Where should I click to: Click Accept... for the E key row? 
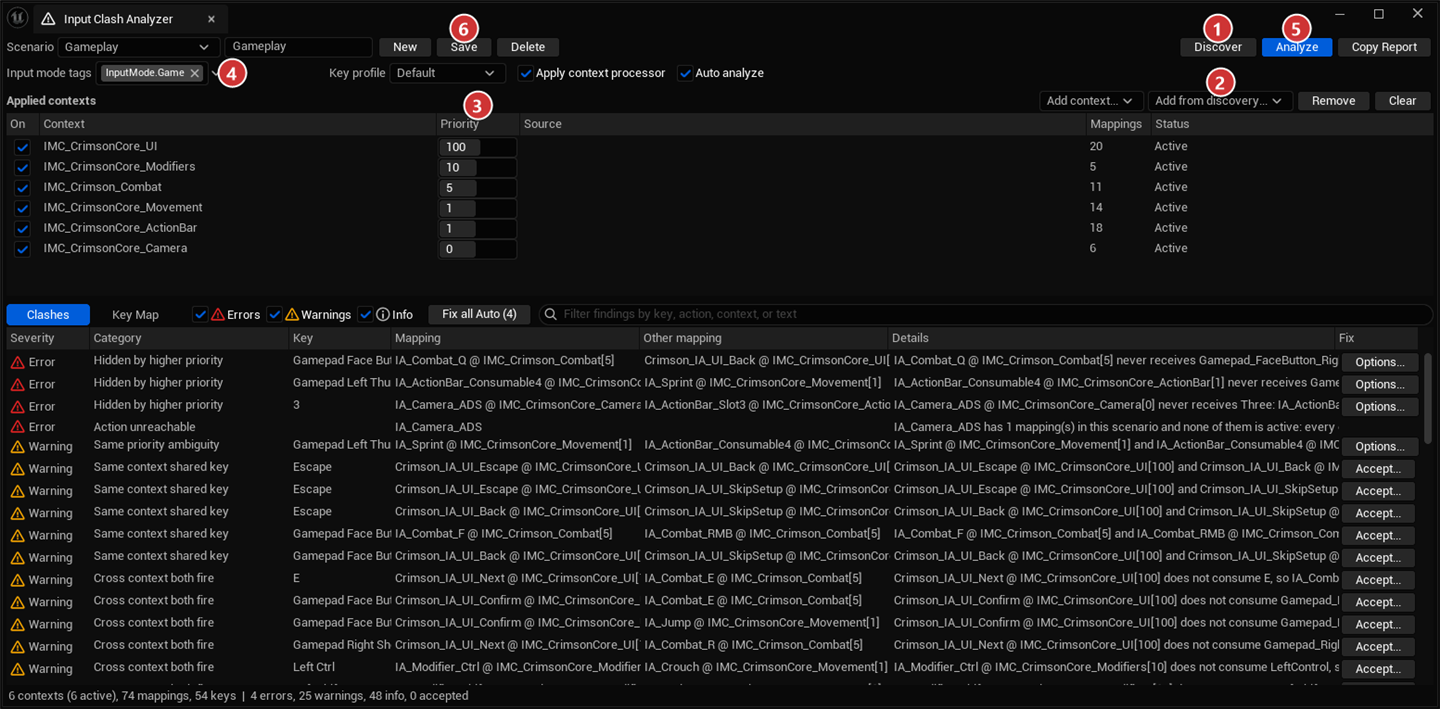[1378, 580]
